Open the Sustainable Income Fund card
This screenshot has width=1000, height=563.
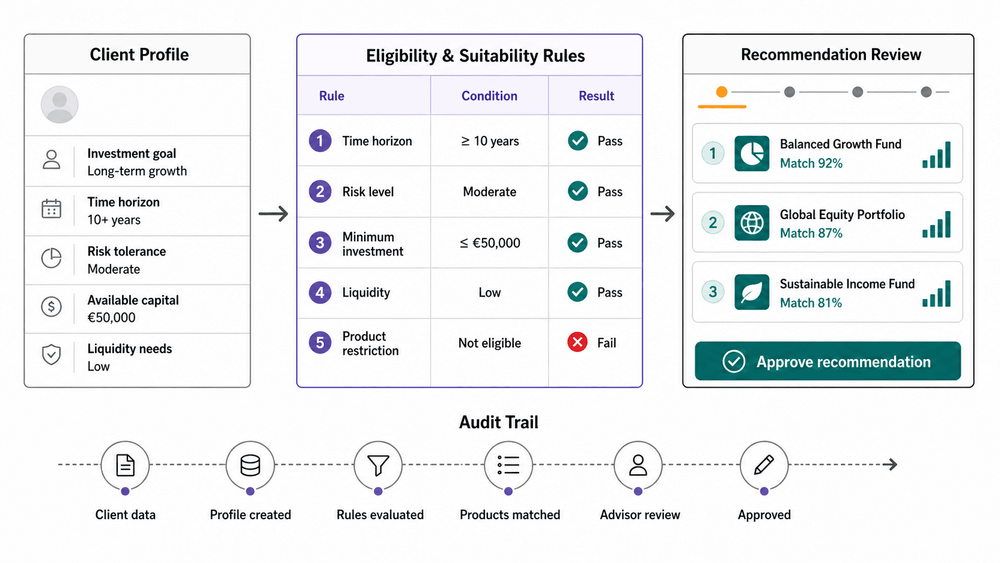[x=827, y=292]
